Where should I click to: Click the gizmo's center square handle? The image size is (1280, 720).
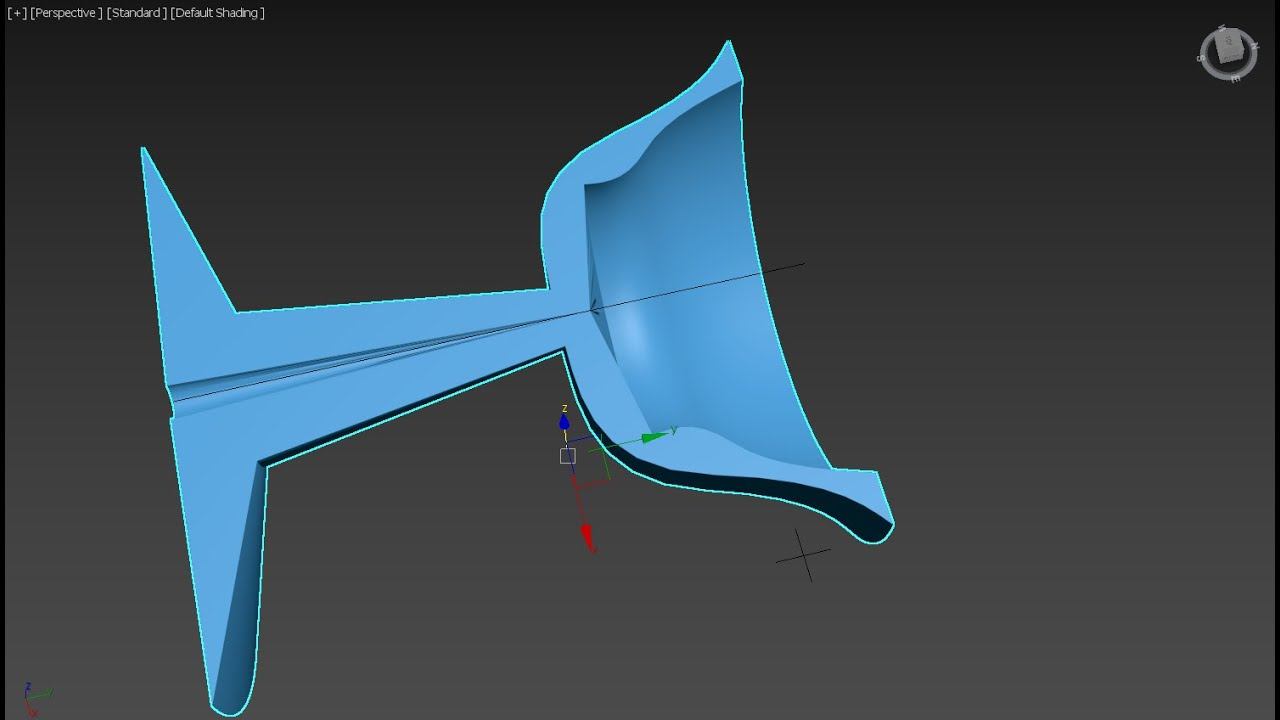point(568,456)
